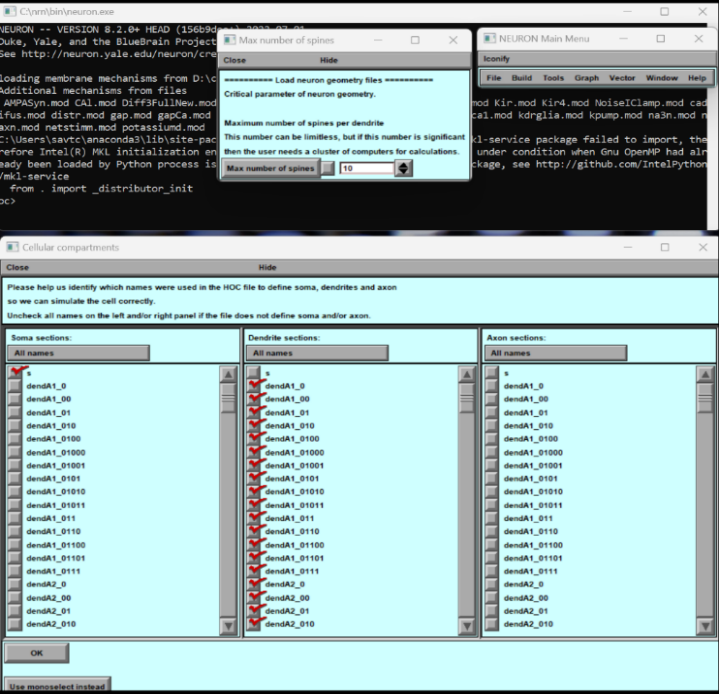Toggle dendA2_0 in Dendrite sections
The width and height of the screenshot is (719, 694).
coord(255,584)
